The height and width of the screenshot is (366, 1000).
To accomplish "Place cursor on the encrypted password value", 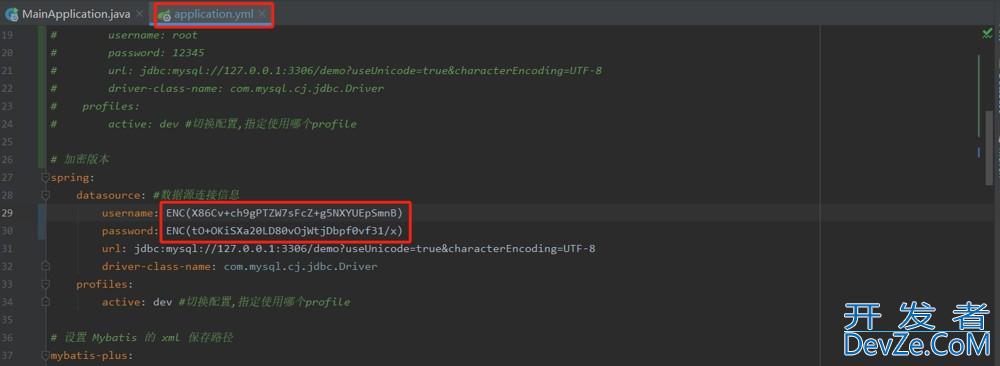I will 284,231.
